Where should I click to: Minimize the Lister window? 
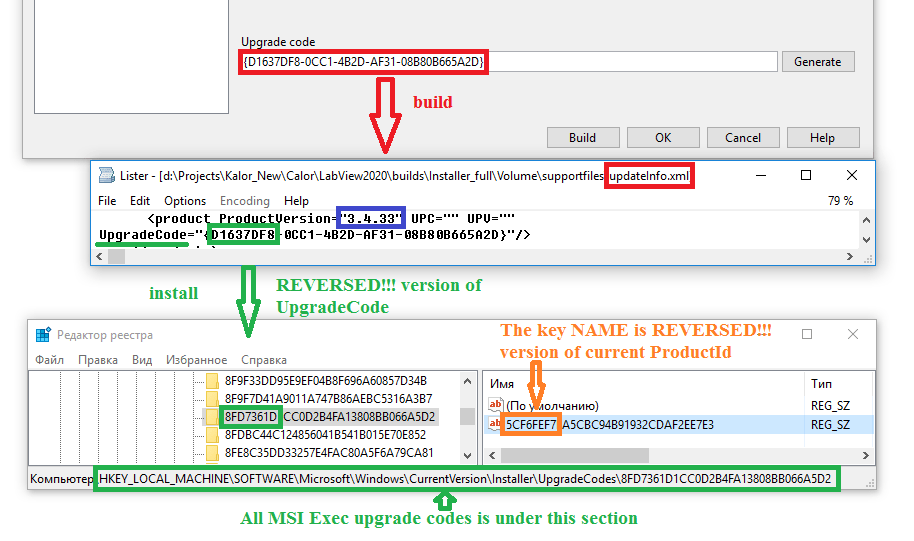point(761,175)
